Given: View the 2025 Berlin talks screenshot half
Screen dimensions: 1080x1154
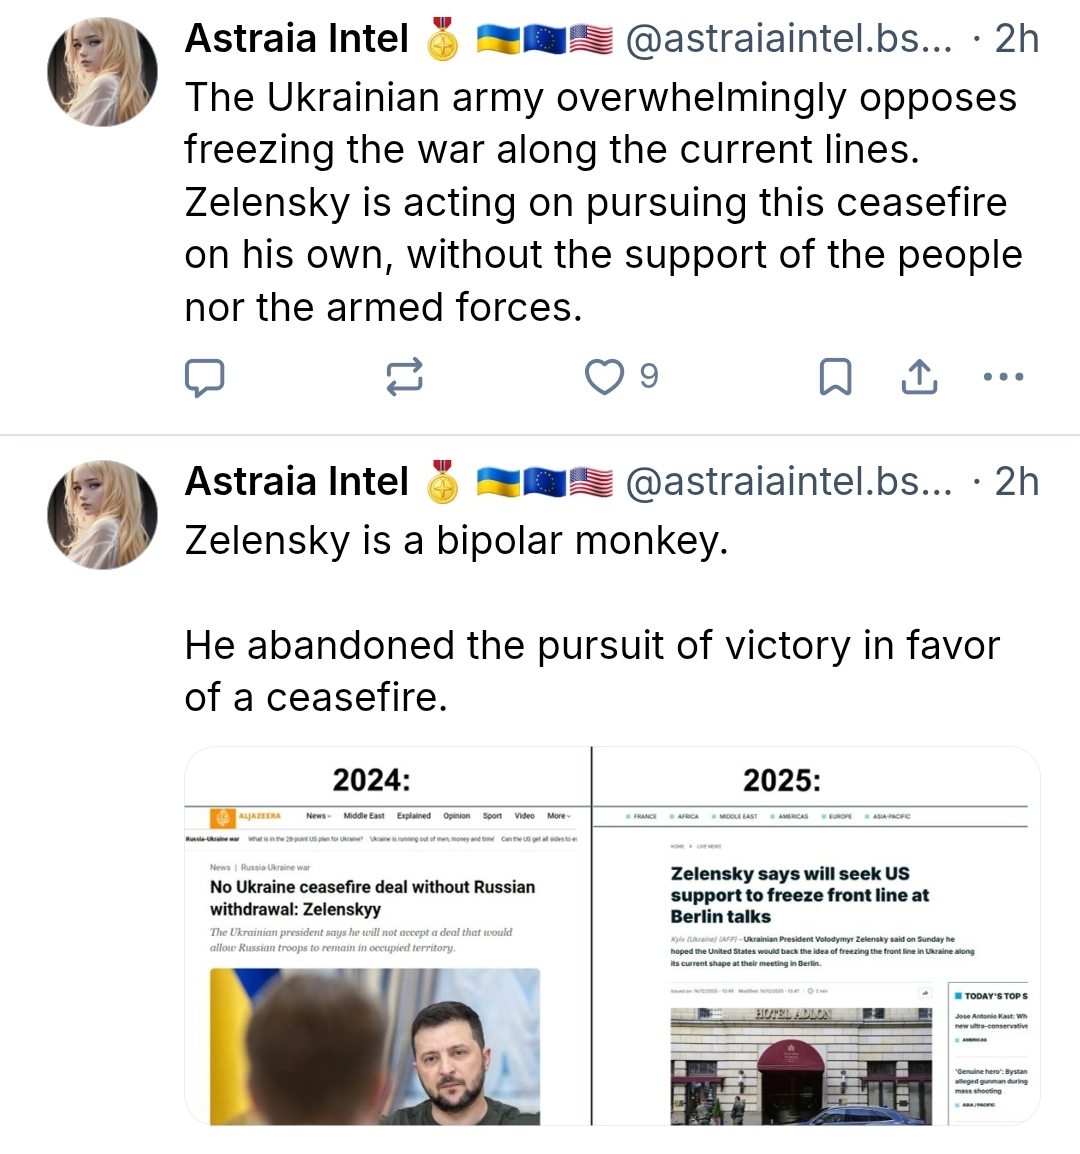Looking at the screenshot, I should point(816,936).
